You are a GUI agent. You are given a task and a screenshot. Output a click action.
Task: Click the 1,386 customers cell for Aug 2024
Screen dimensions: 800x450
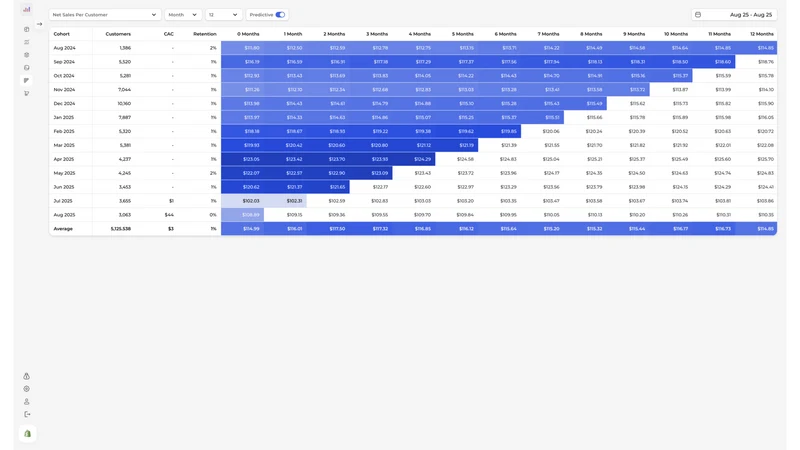pyautogui.click(x=125, y=48)
